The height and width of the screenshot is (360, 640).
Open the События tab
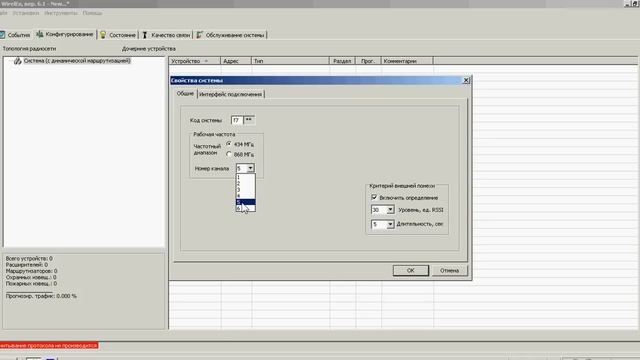click(16, 35)
